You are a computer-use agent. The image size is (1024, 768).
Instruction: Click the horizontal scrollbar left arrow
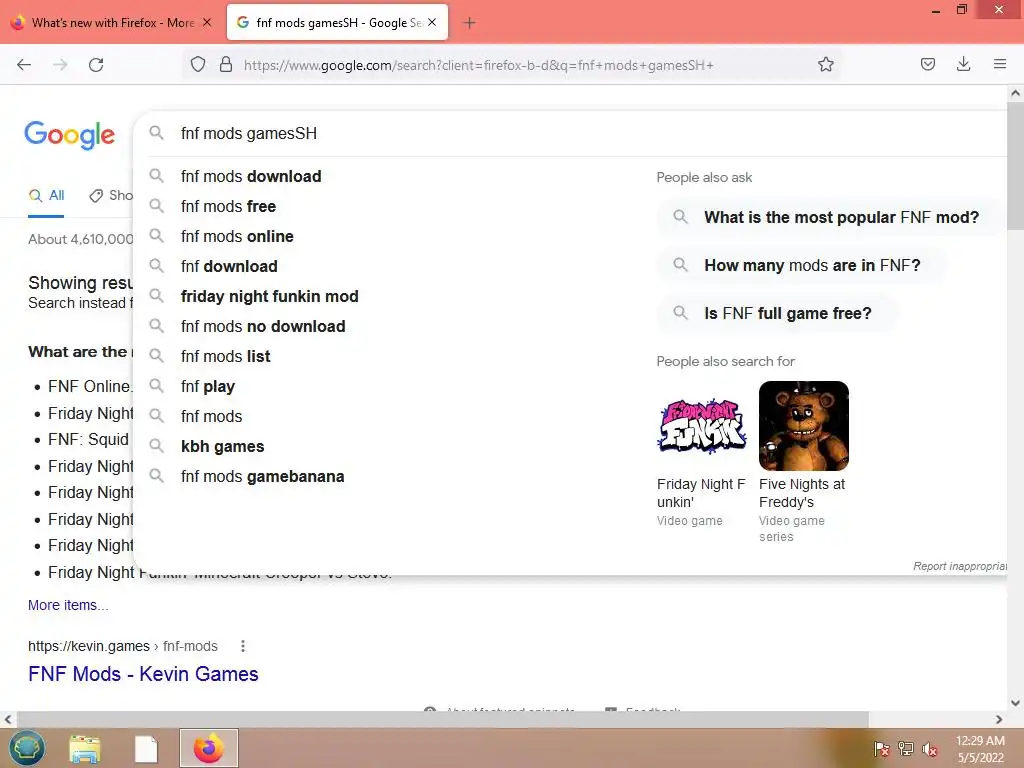(8, 719)
